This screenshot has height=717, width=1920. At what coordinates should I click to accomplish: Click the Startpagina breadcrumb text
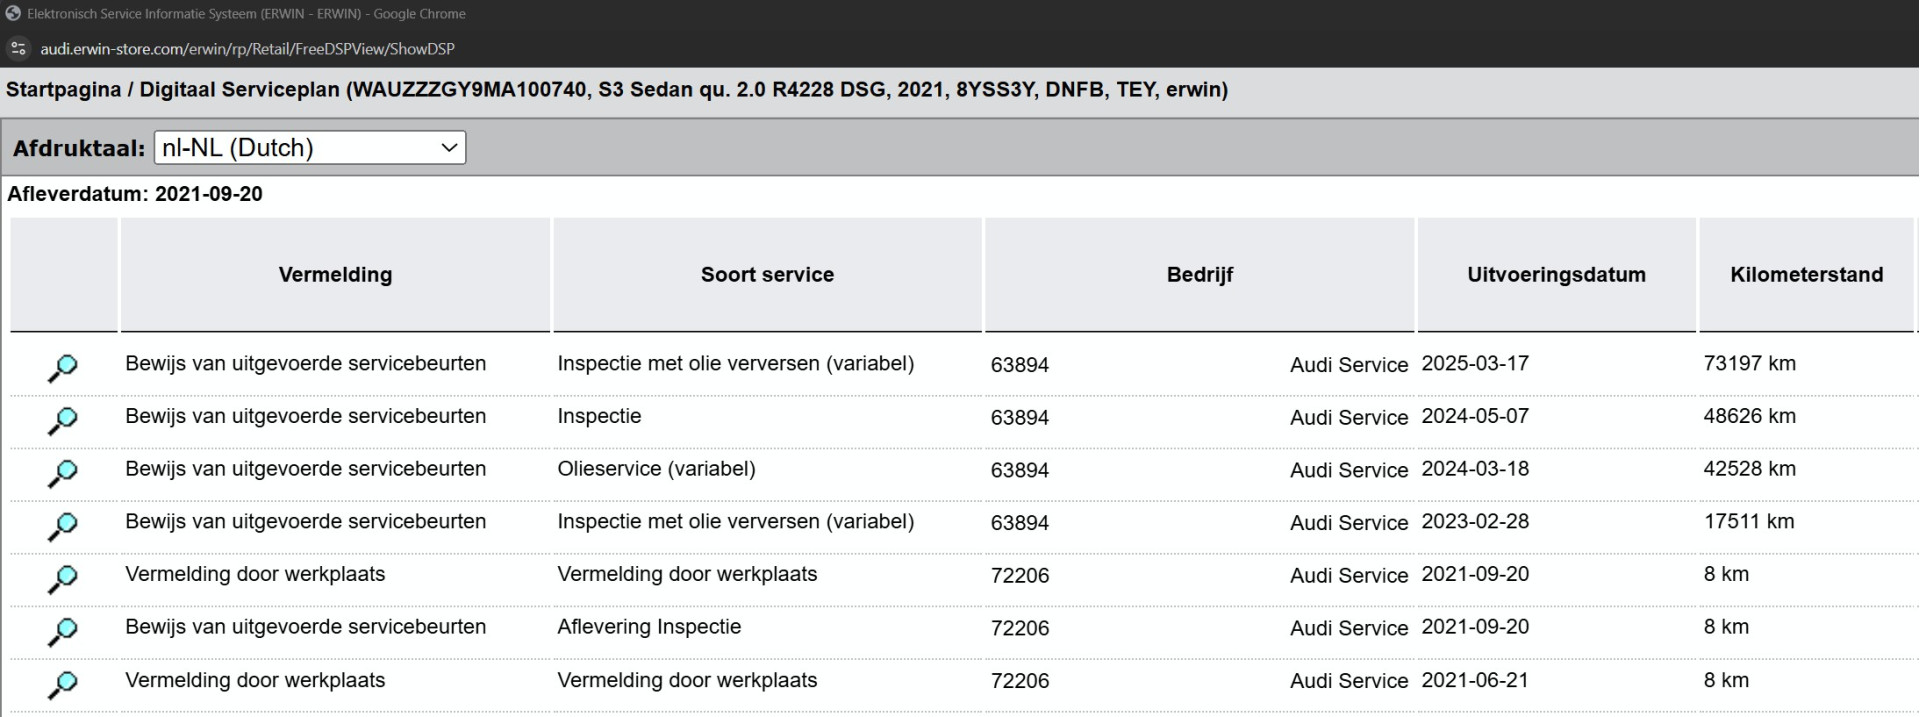[x=63, y=90]
